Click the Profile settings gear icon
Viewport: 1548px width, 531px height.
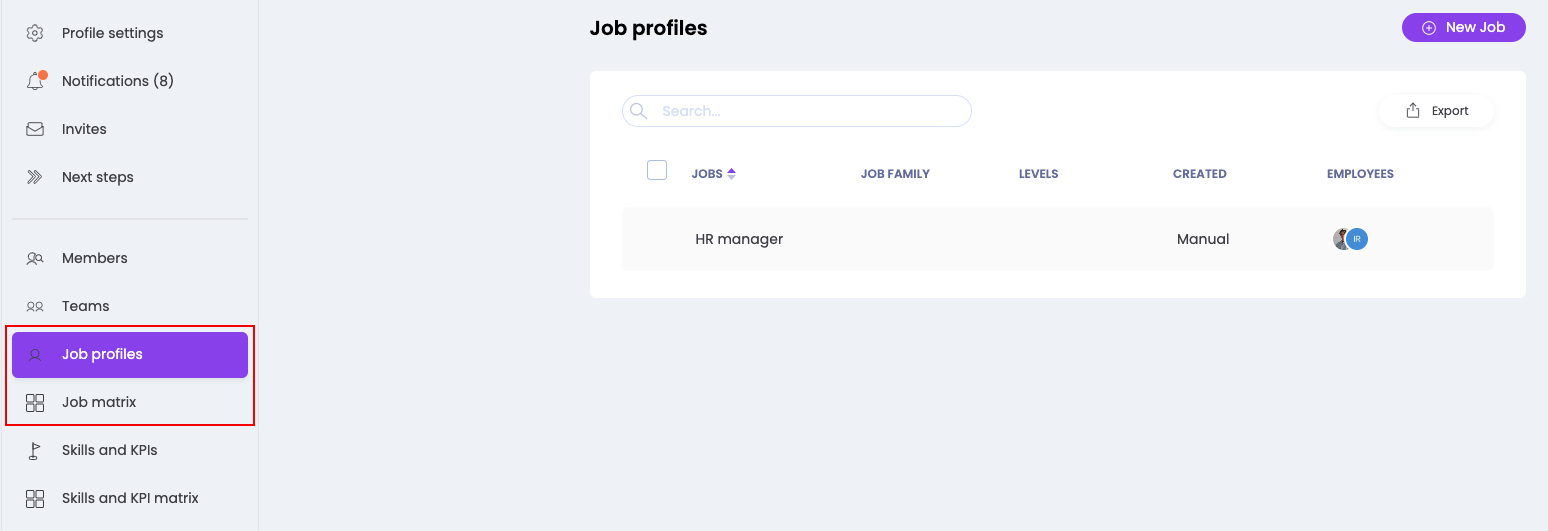coord(35,33)
